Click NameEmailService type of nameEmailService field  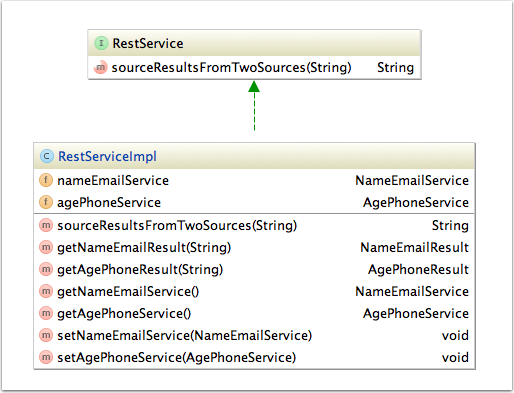click(412, 181)
